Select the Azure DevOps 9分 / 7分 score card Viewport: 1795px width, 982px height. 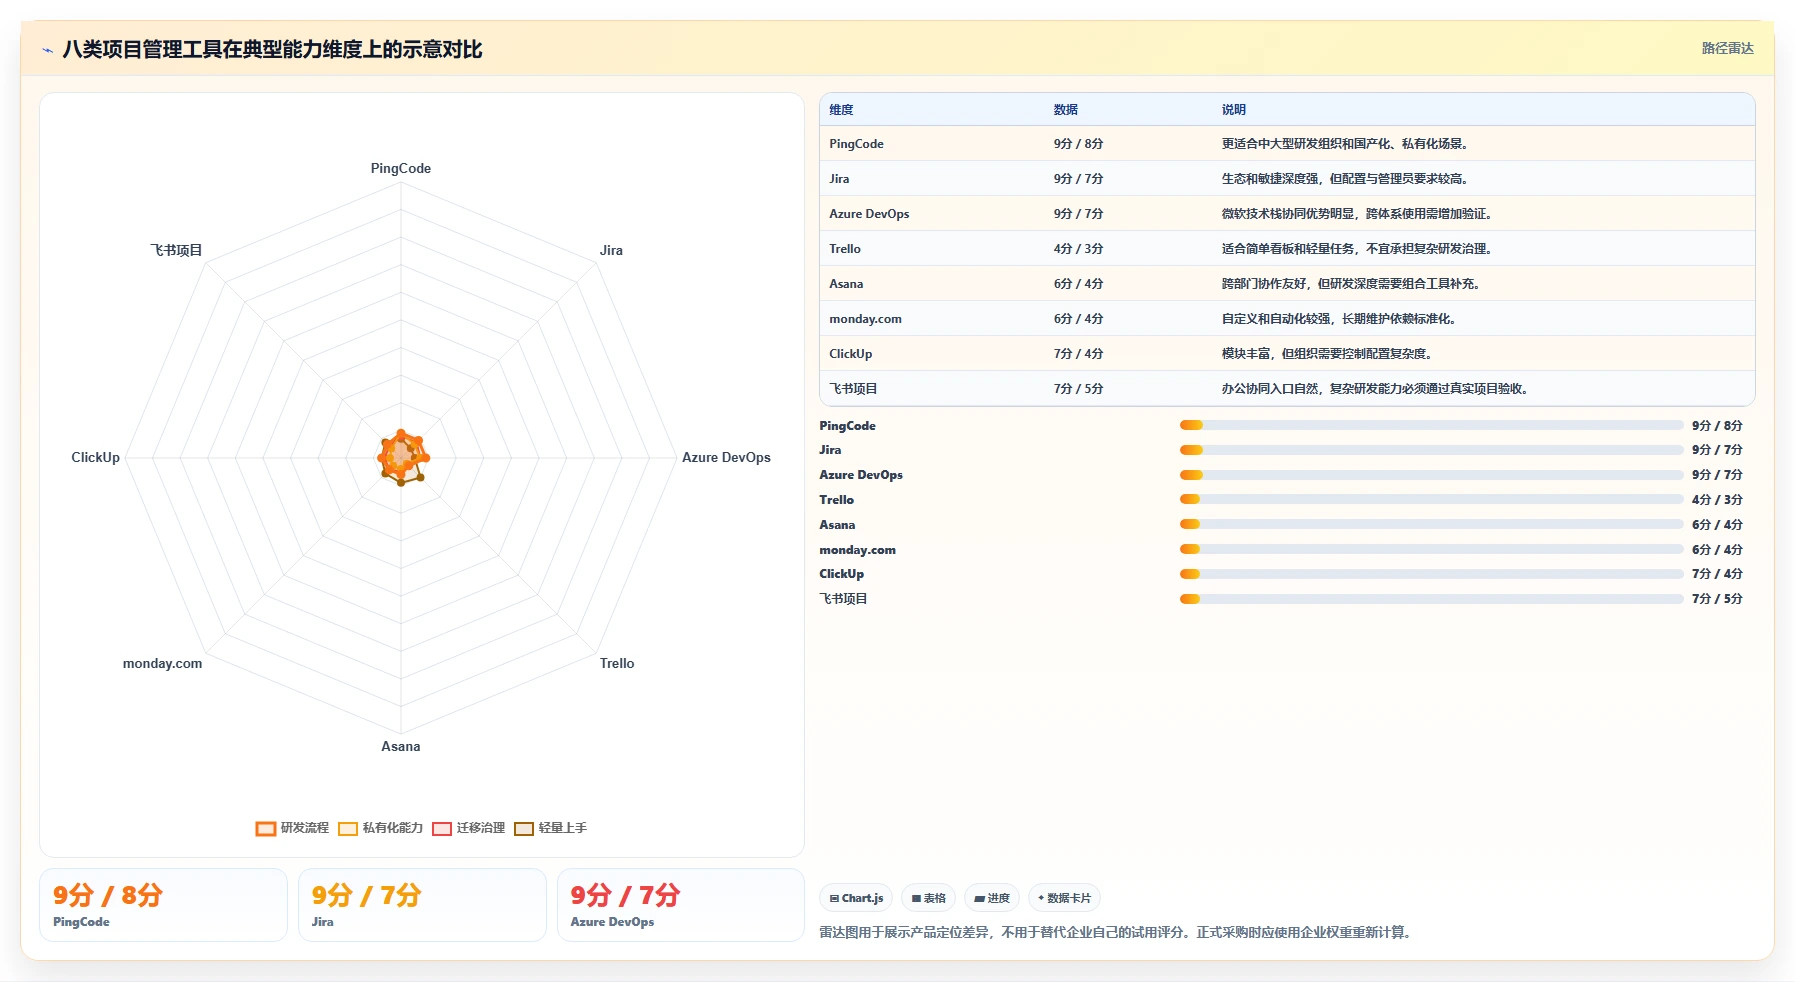681,905
